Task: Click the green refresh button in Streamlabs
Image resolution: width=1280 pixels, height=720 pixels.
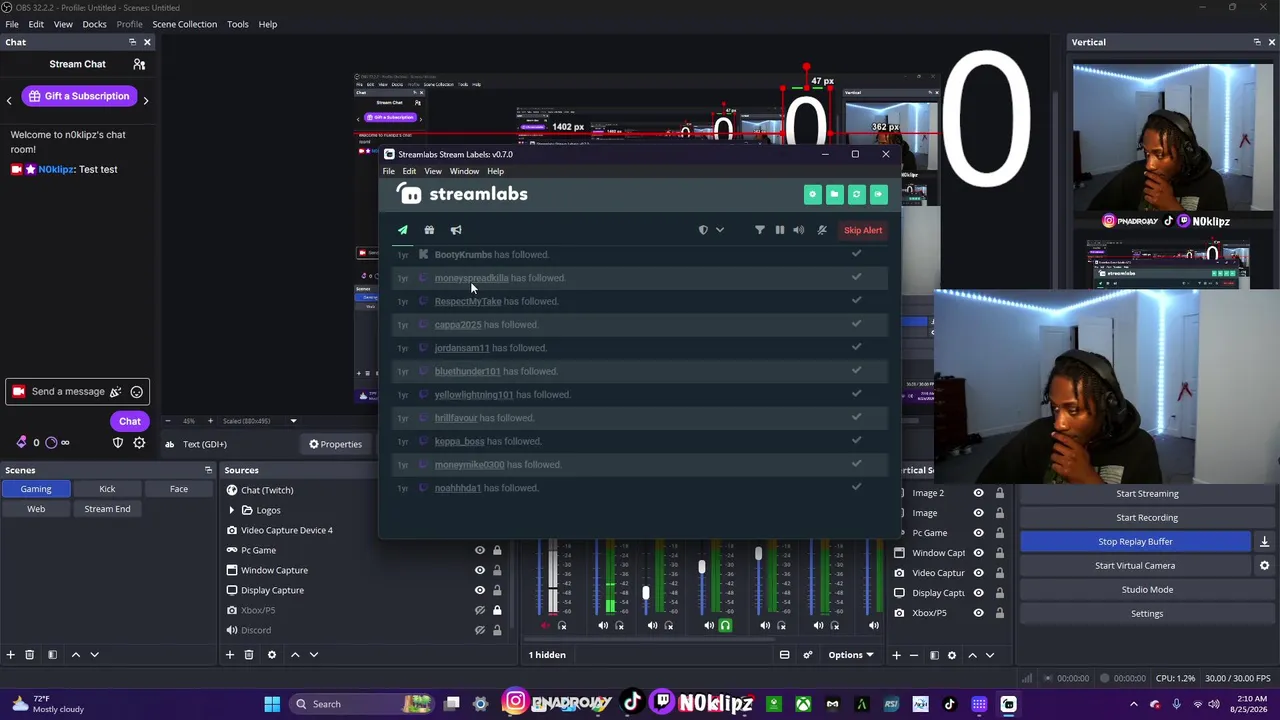Action: (856, 194)
